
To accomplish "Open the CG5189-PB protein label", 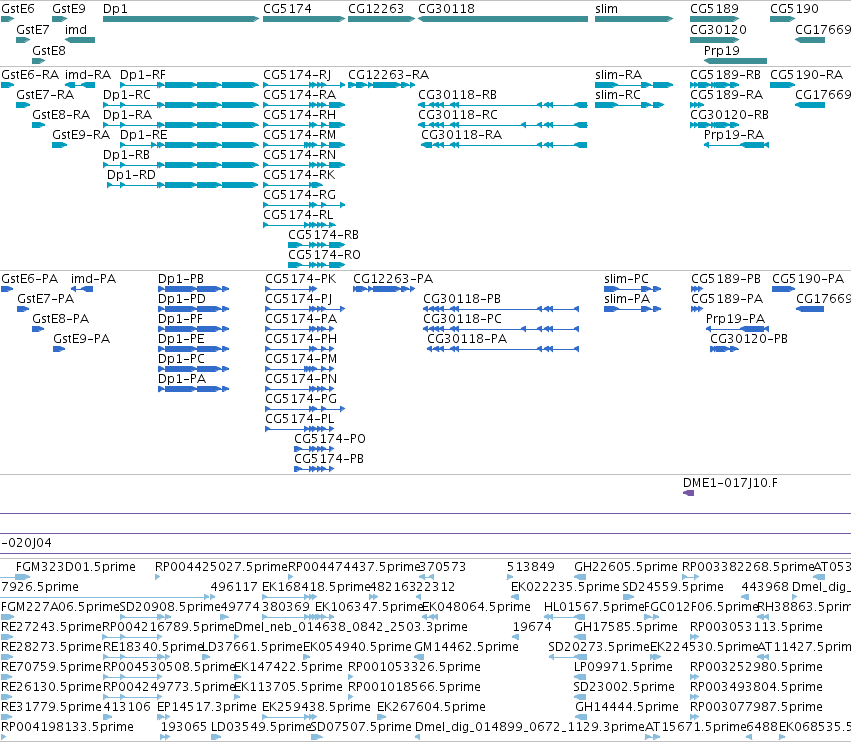I will click(x=726, y=278).
